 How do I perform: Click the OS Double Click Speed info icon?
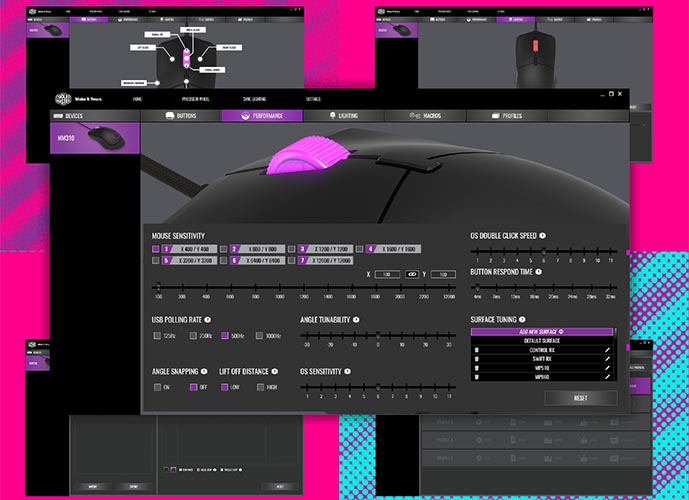point(542,236)
